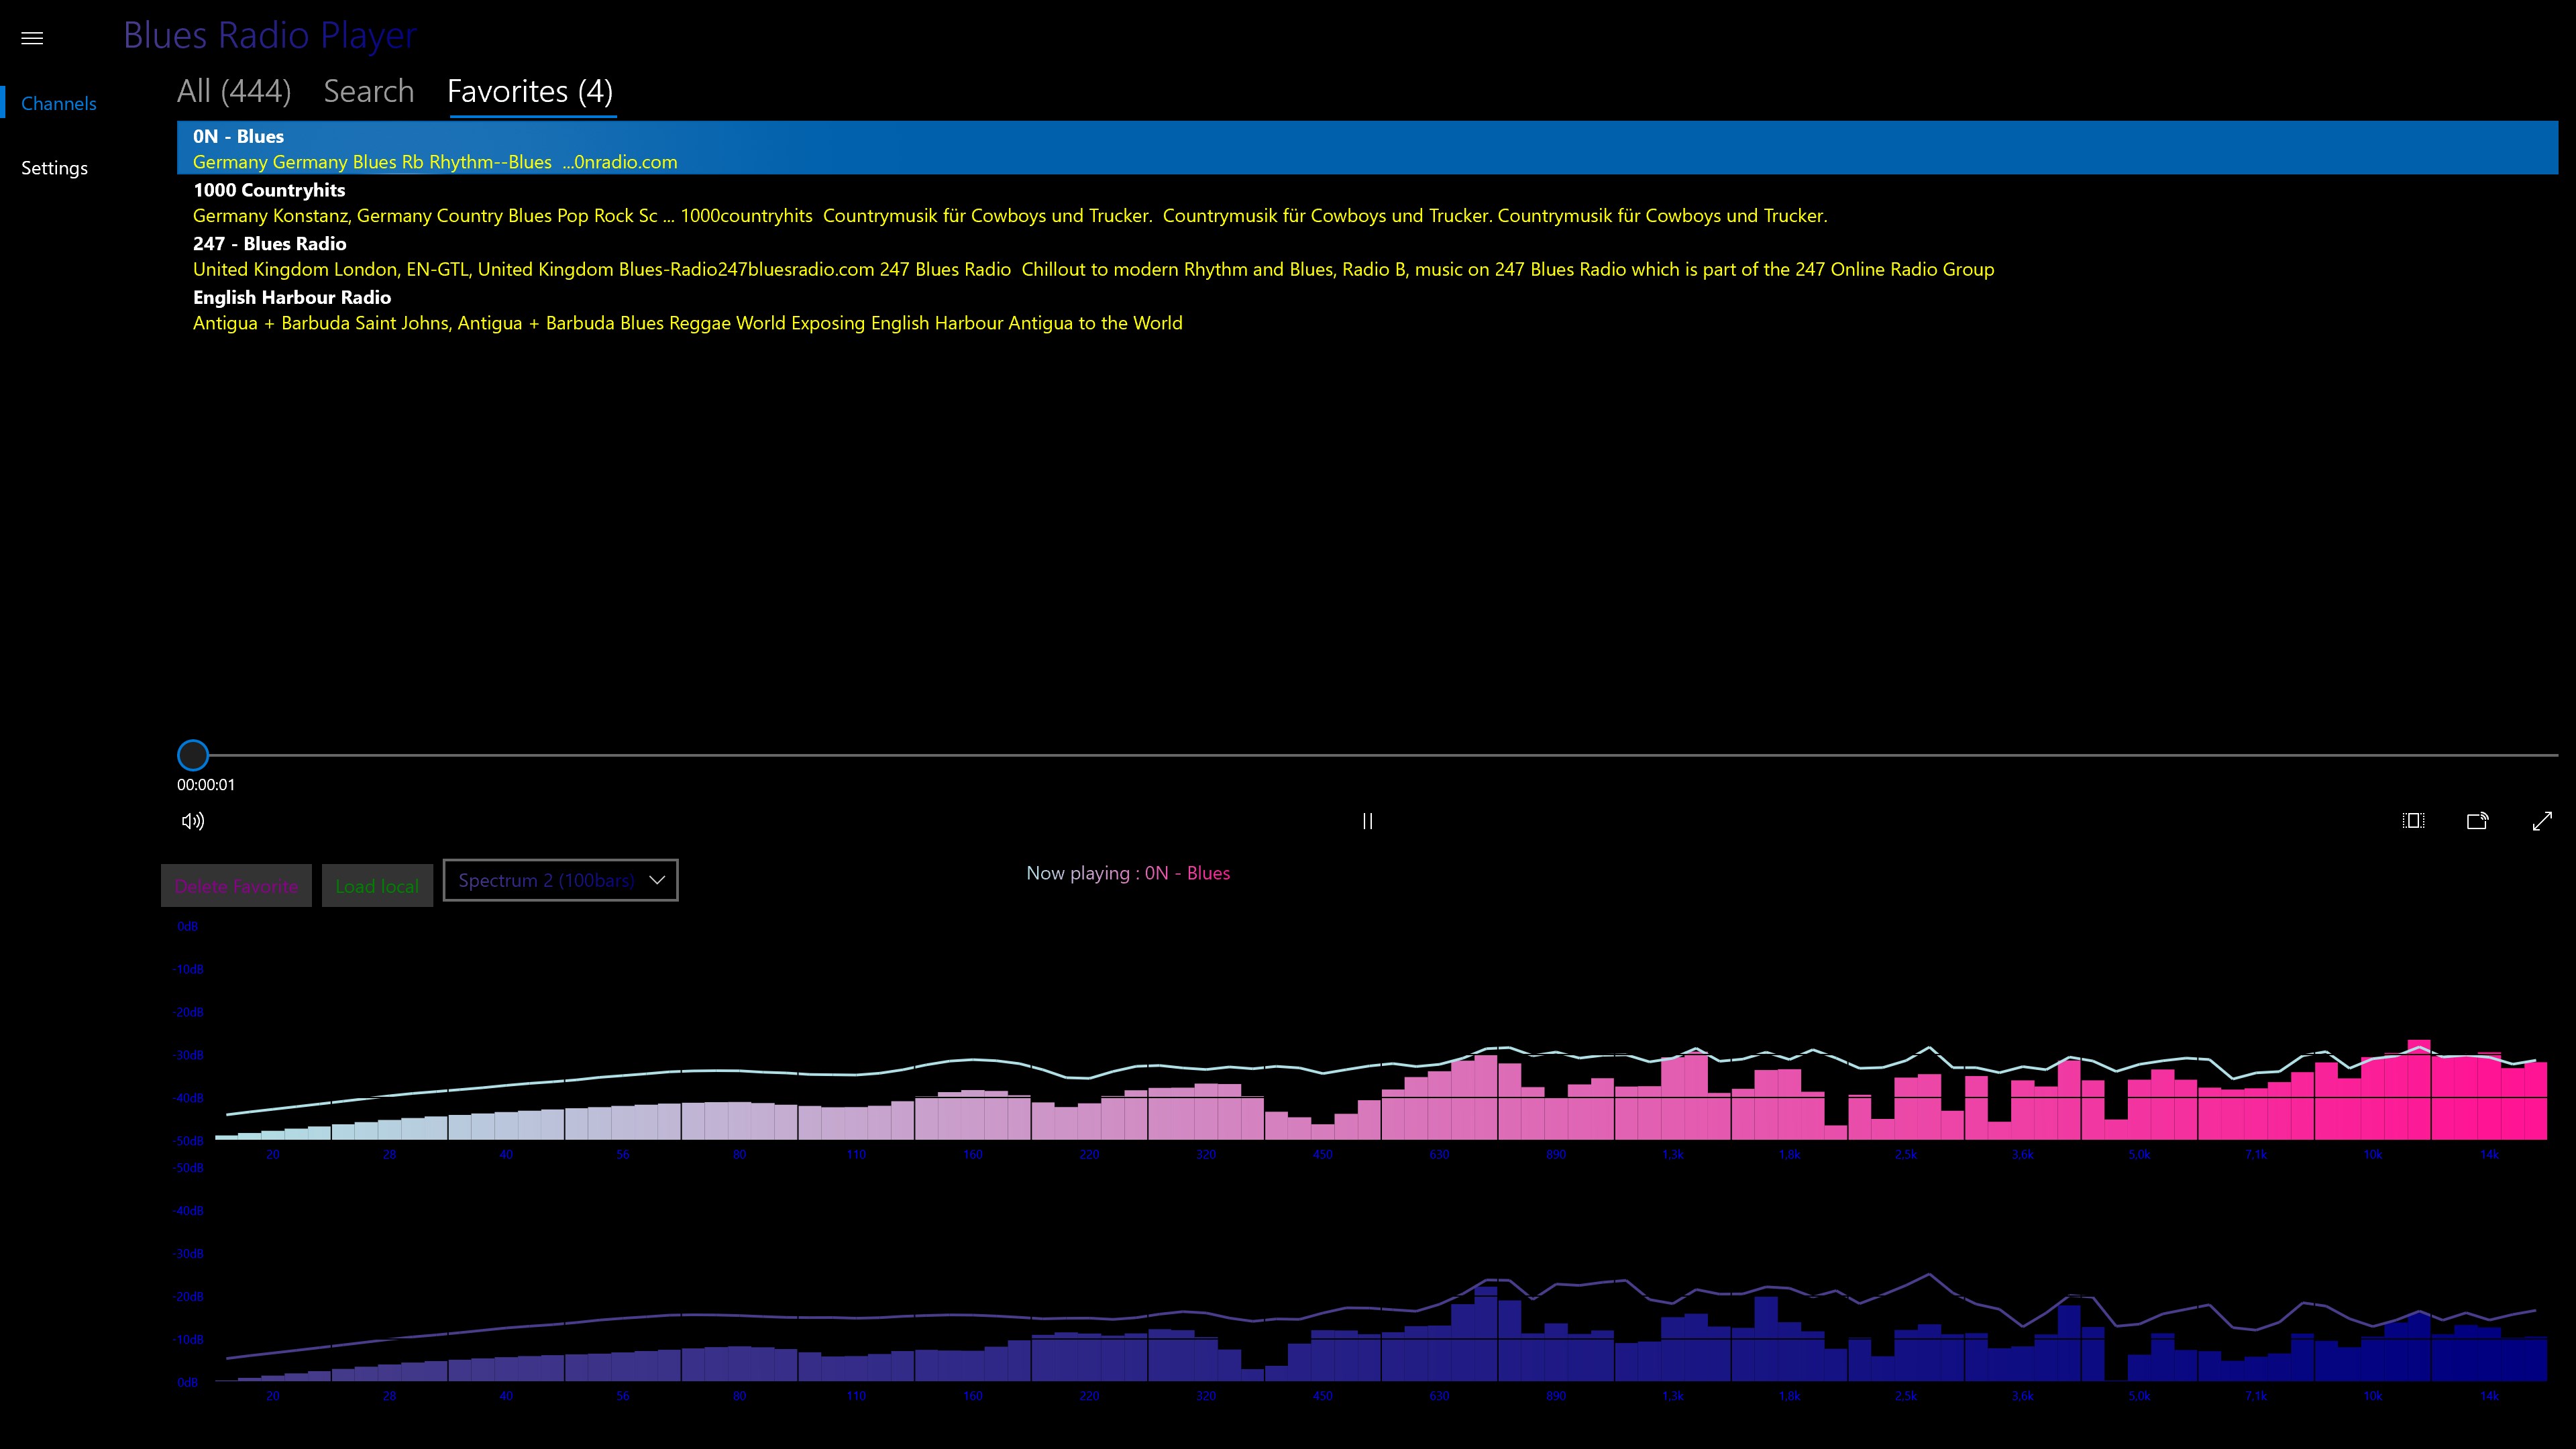
Task: Switch to the All (444) tab
Action: coord(234,92)
